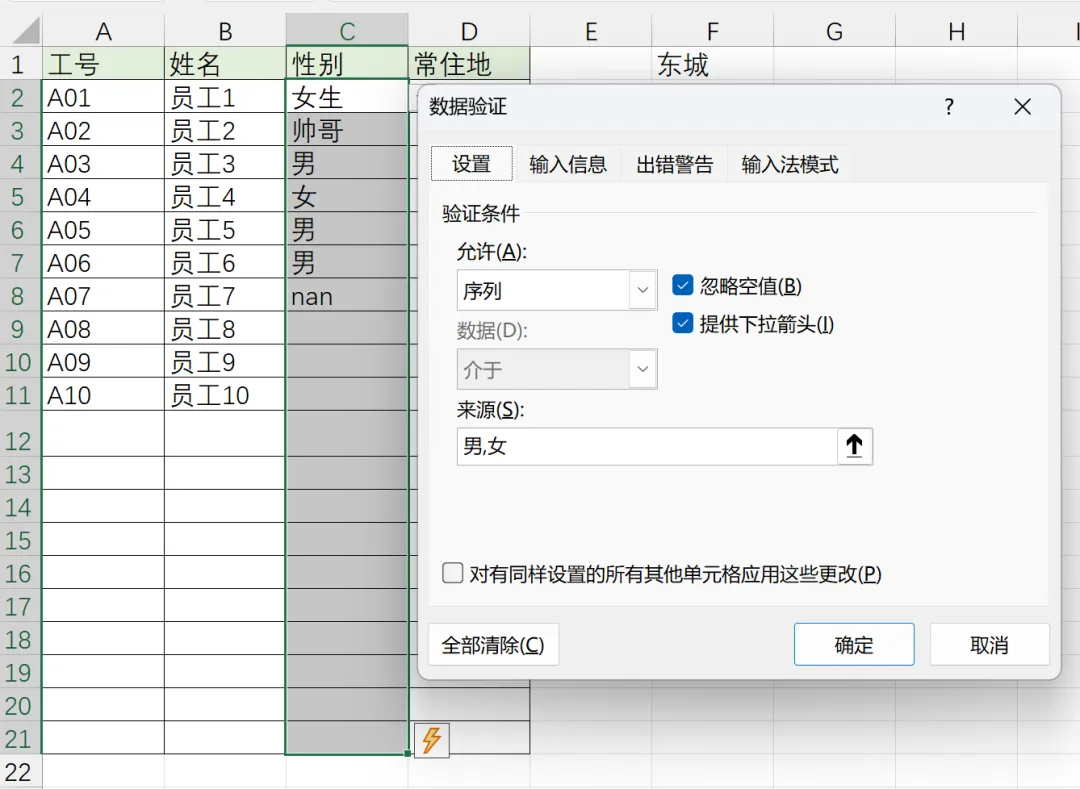The image size is (1080, 789).
Task: Click cell containing 女生
Action: [x=347, y=97]
